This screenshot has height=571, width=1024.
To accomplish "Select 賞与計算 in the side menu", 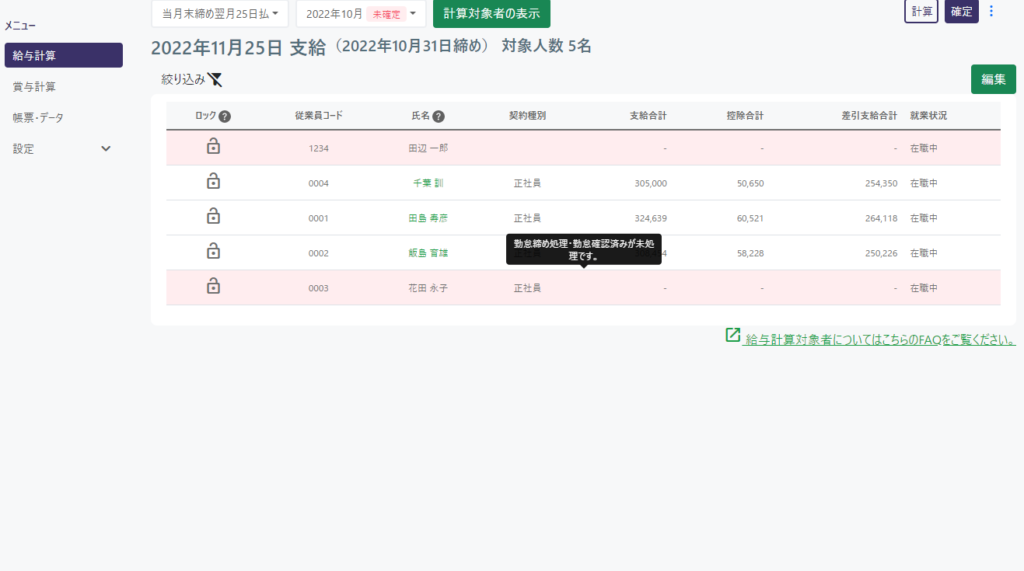I will [x=34, y=87].
